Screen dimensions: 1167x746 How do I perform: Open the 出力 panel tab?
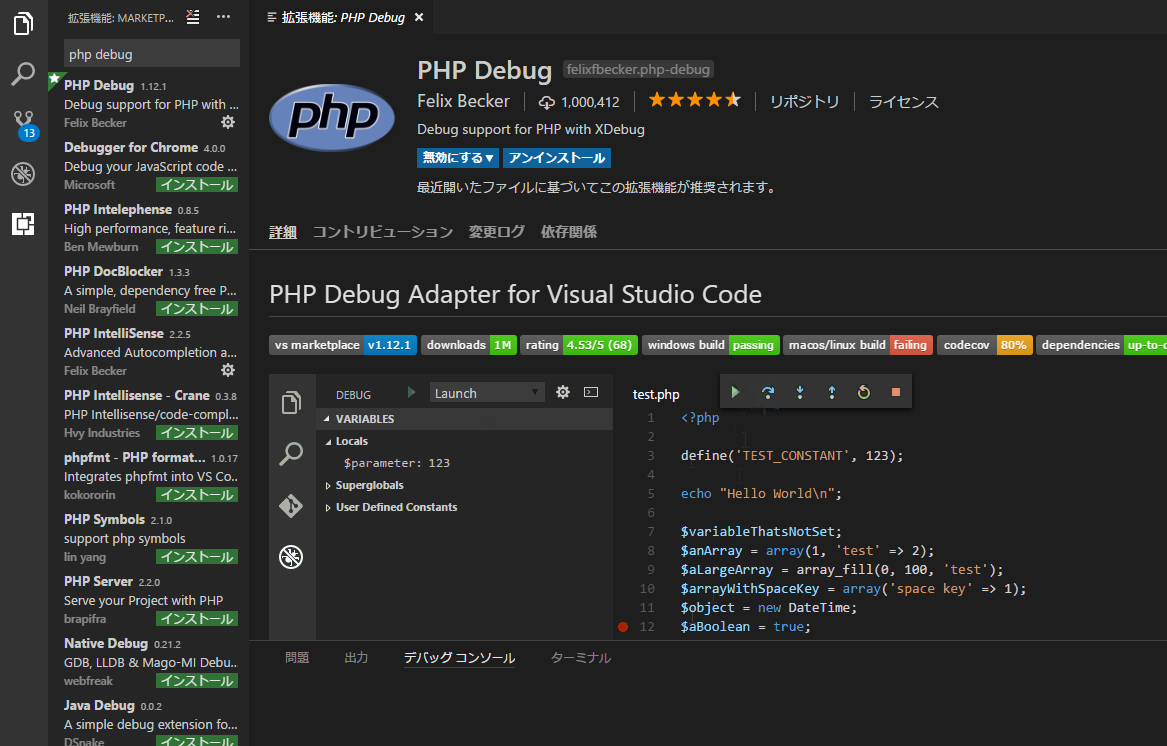357,658
